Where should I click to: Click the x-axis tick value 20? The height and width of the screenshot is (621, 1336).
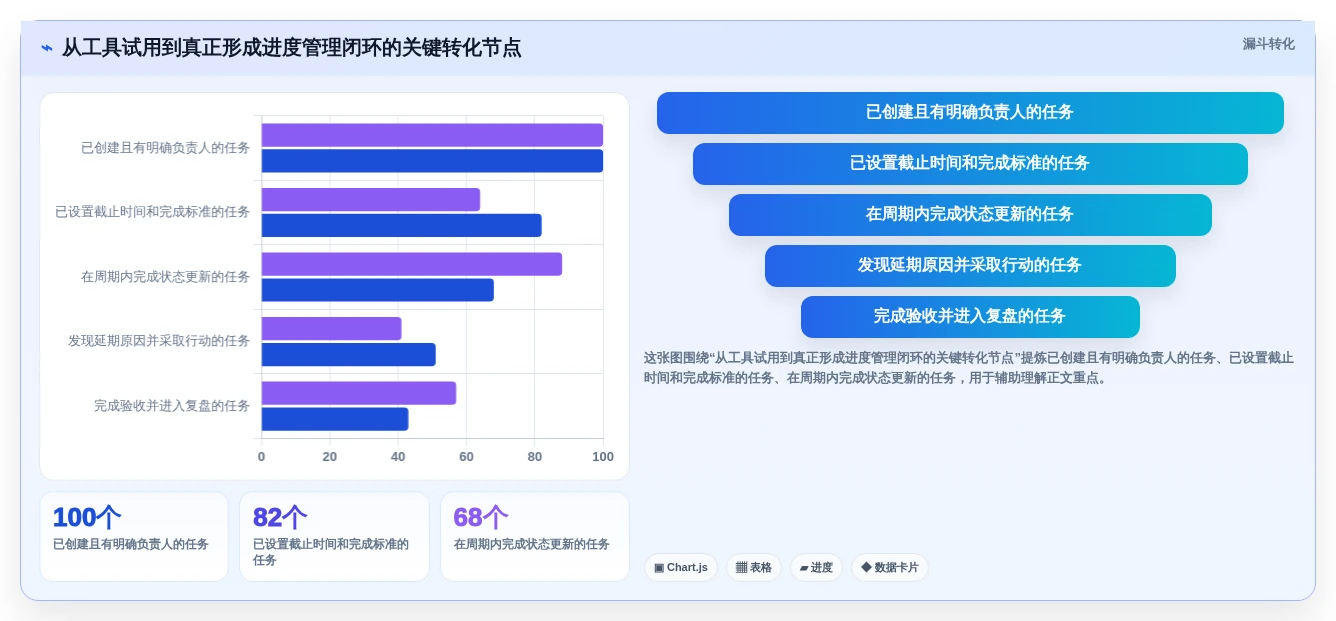coord(330,457)
